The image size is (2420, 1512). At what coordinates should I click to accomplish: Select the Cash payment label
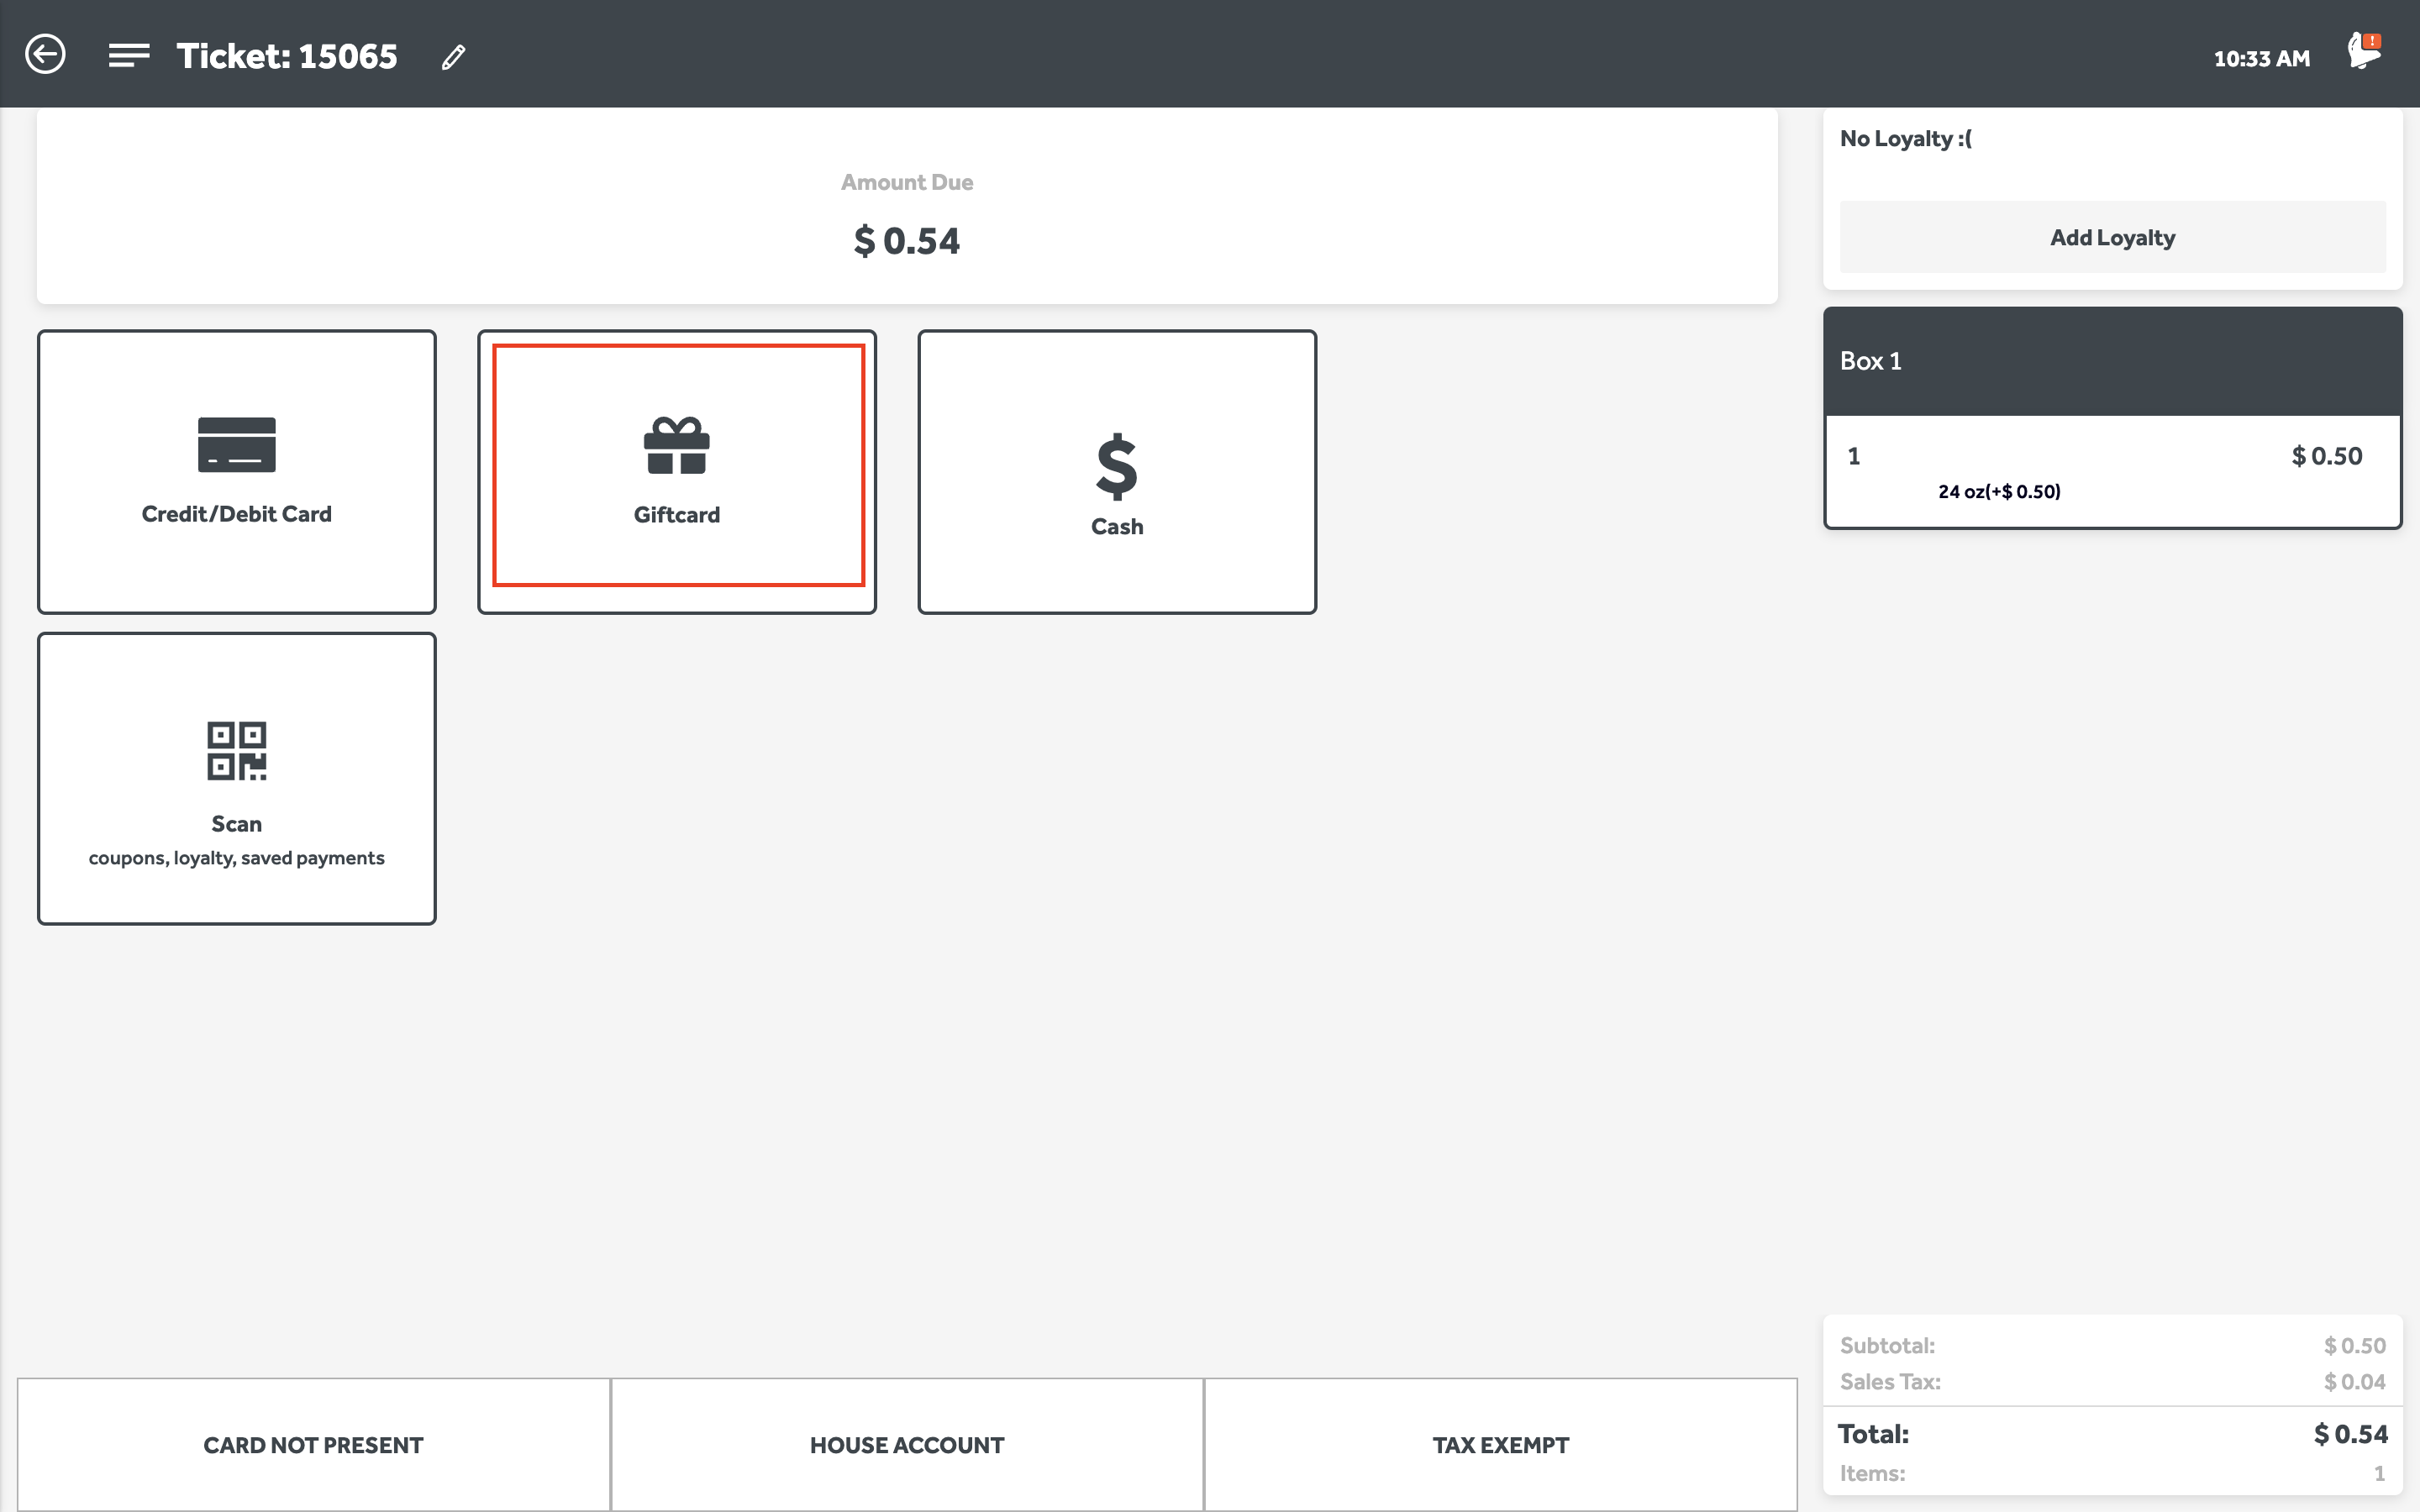pos(1117,527)
